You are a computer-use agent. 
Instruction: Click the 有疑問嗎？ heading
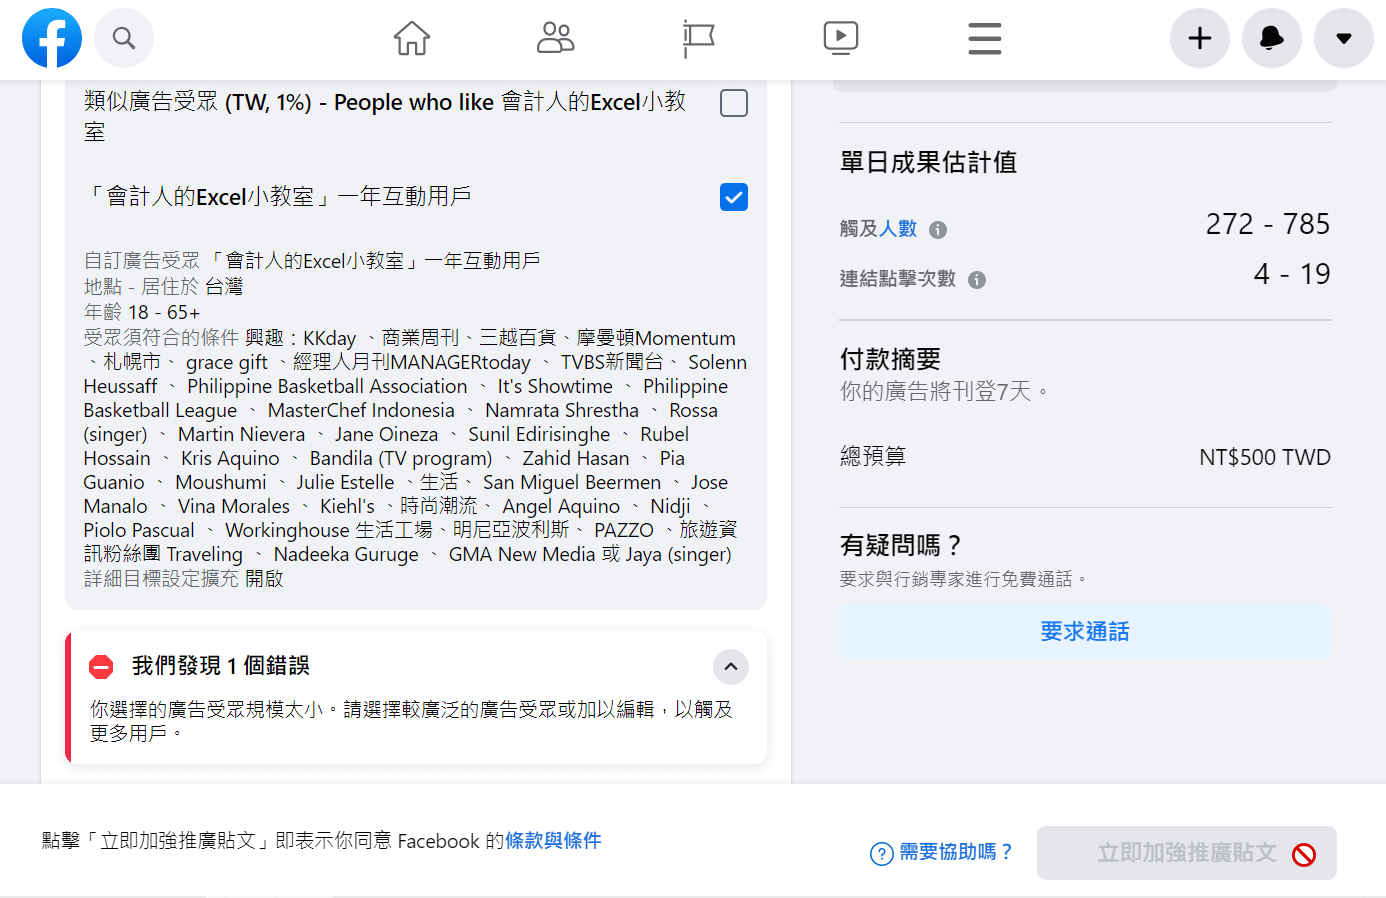tap(901, 545)
